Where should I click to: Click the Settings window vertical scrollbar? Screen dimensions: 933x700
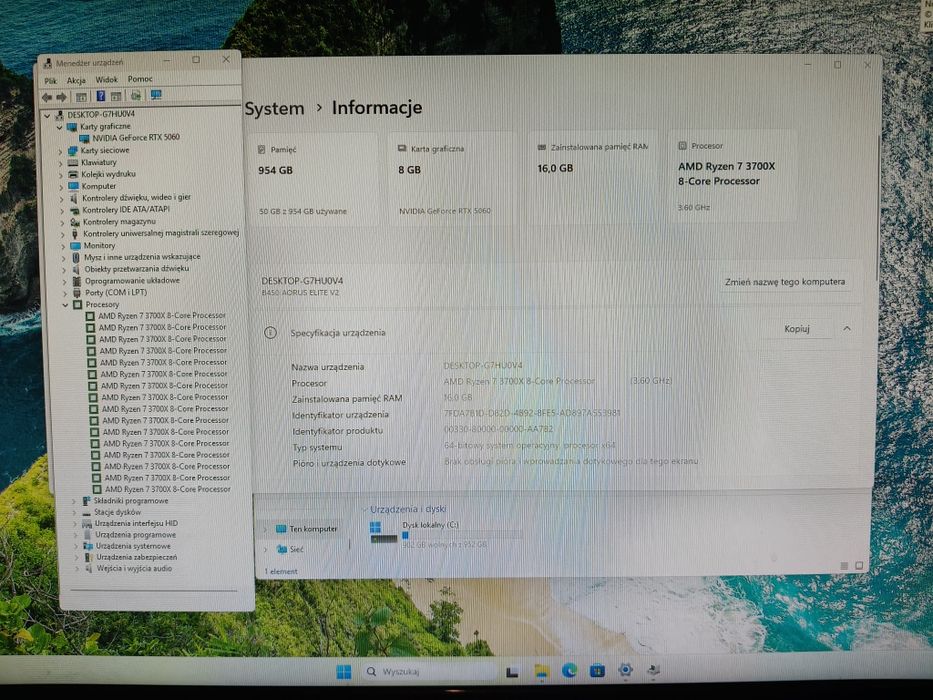(x=878, y=208)
